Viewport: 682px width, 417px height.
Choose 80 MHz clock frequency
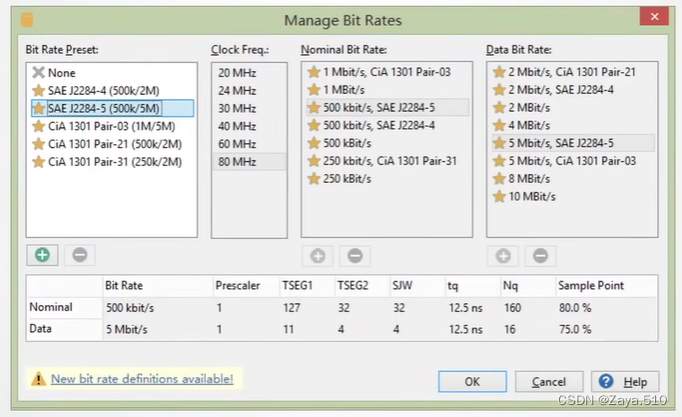(x=249, y=162)
